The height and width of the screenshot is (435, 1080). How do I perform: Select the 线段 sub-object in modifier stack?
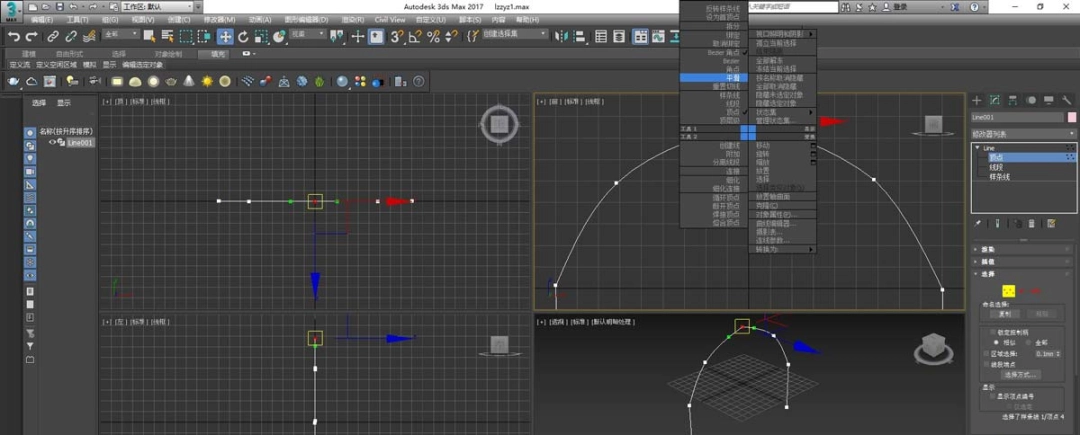point(995,167)
